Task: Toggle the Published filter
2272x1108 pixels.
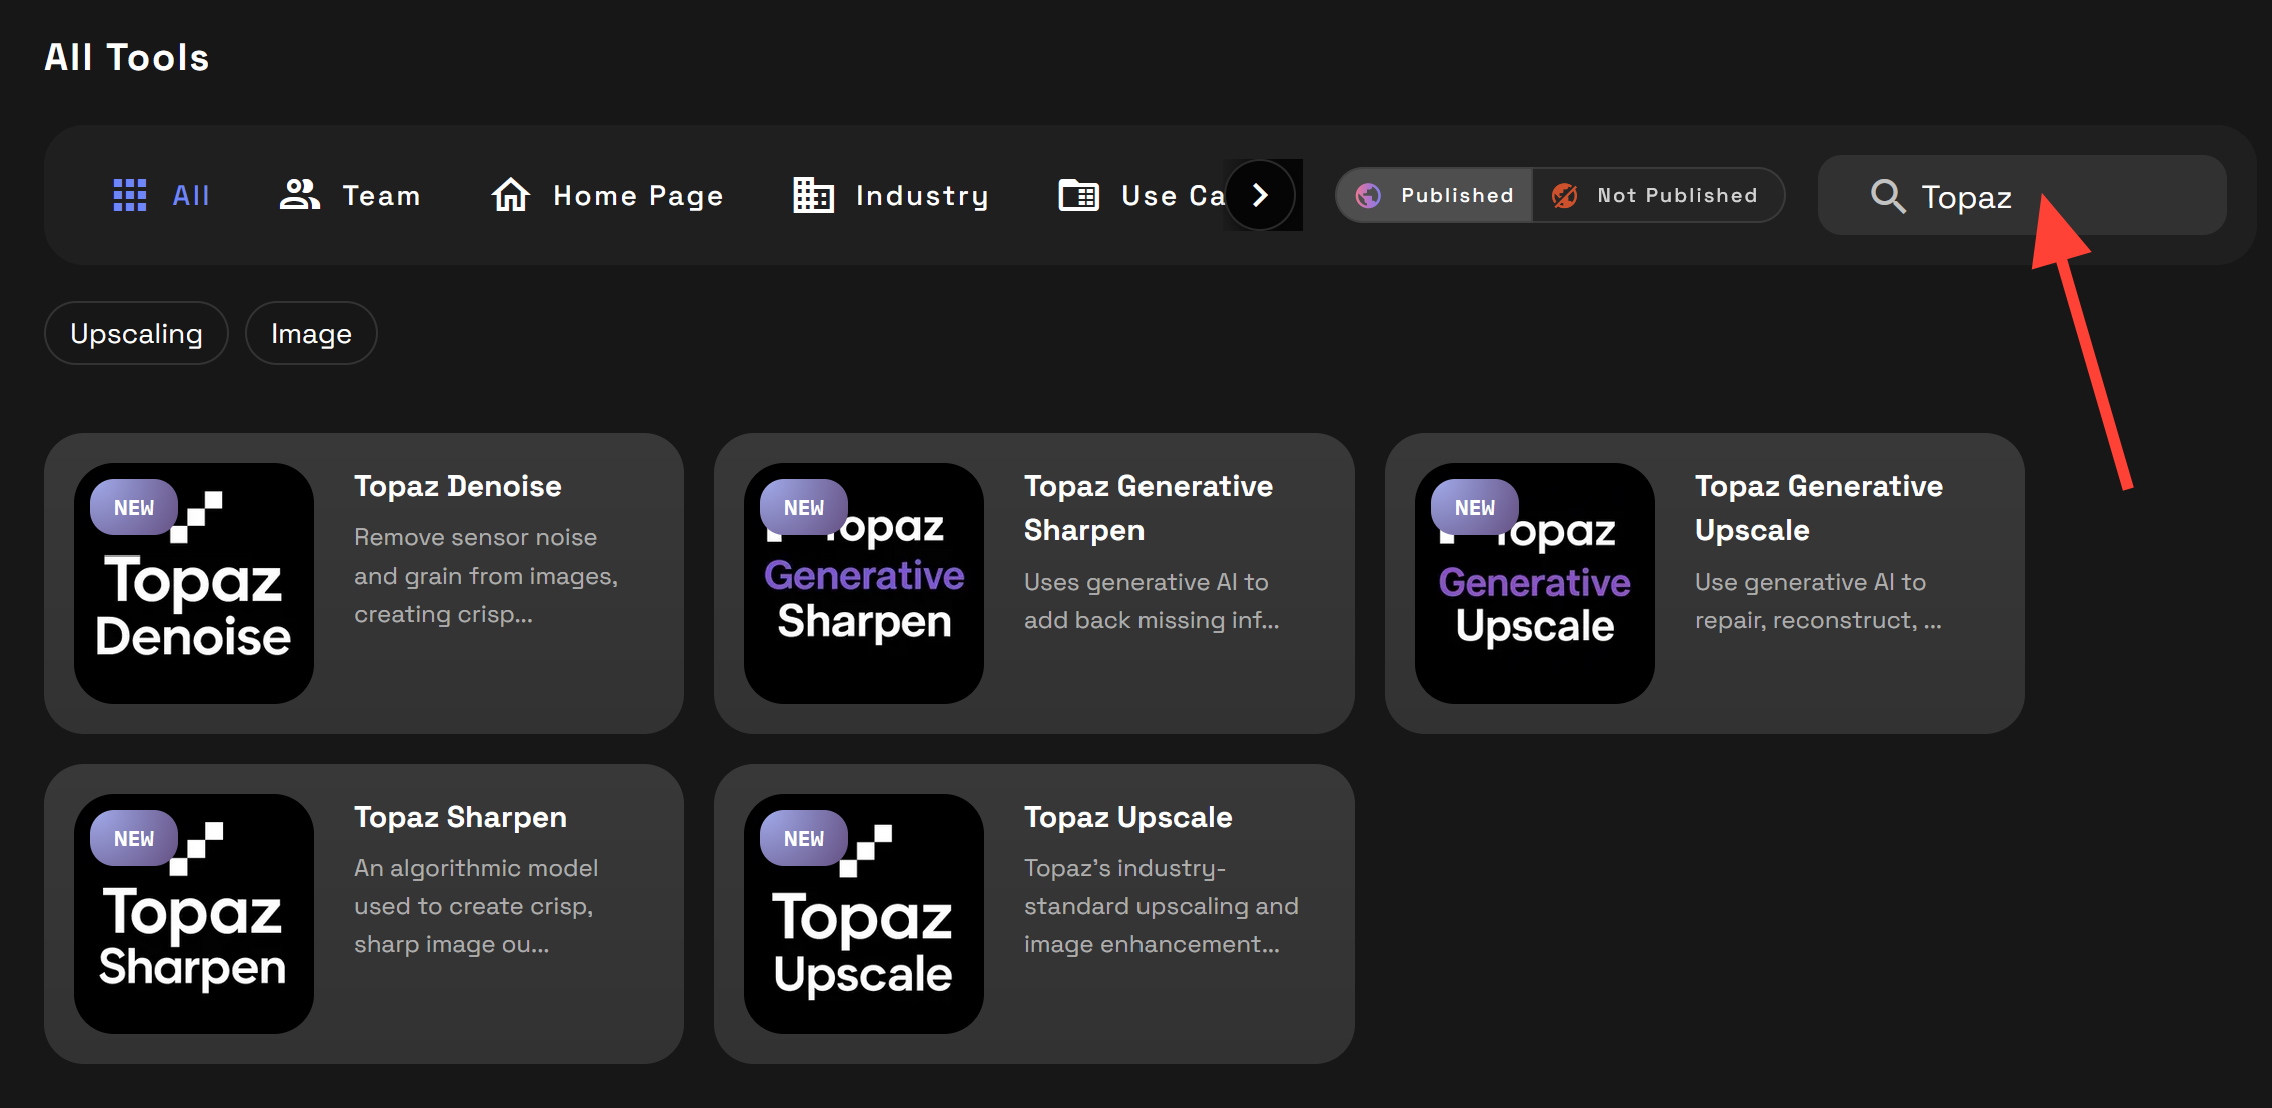Action: click(x=1435, y=195)
